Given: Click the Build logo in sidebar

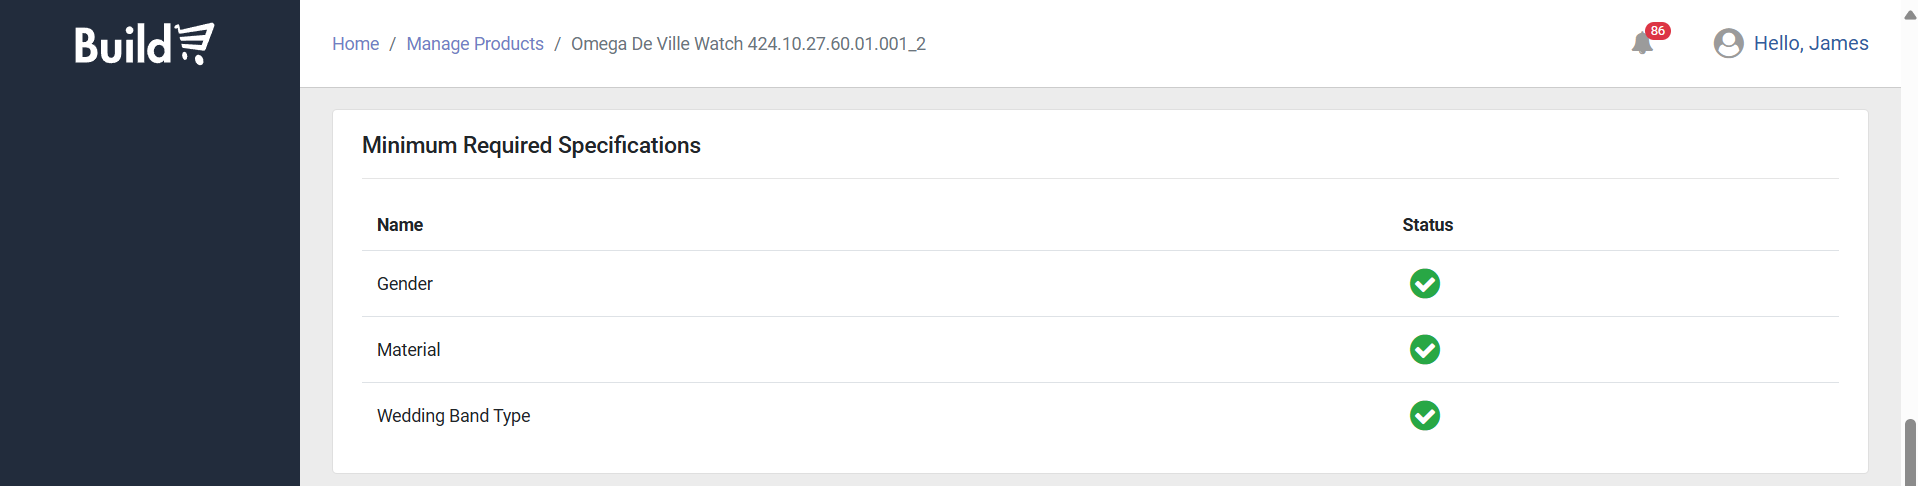Looking at the screenshot, I should (x=143, y=44).
